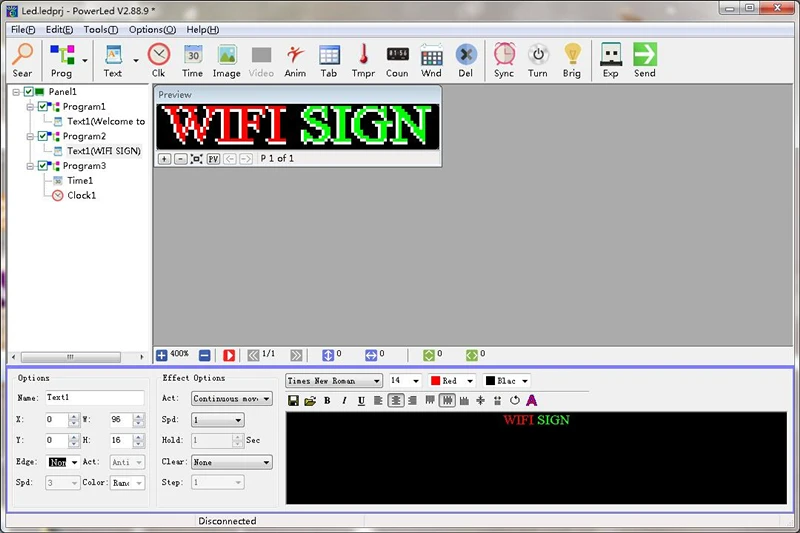Add a new program with Prog icon
Screen dimensions: 800x533
[x=62, y=60]
